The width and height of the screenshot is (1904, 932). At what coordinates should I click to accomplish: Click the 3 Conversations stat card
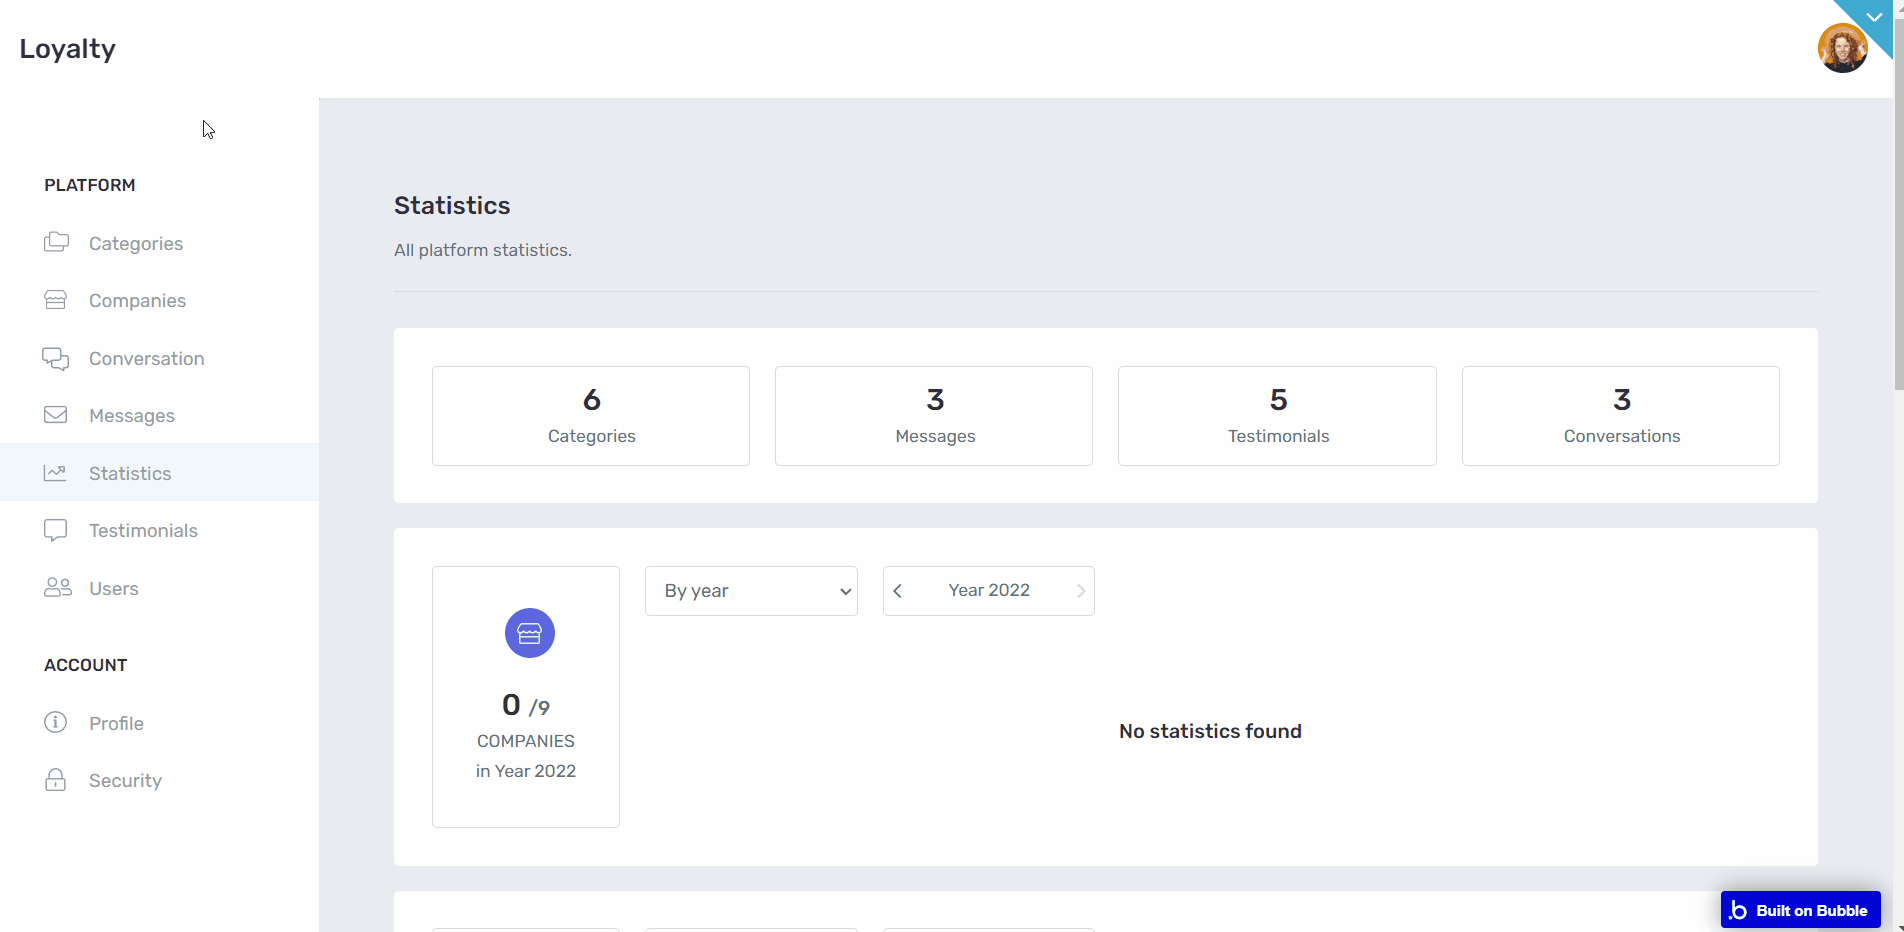(1621, 416)
